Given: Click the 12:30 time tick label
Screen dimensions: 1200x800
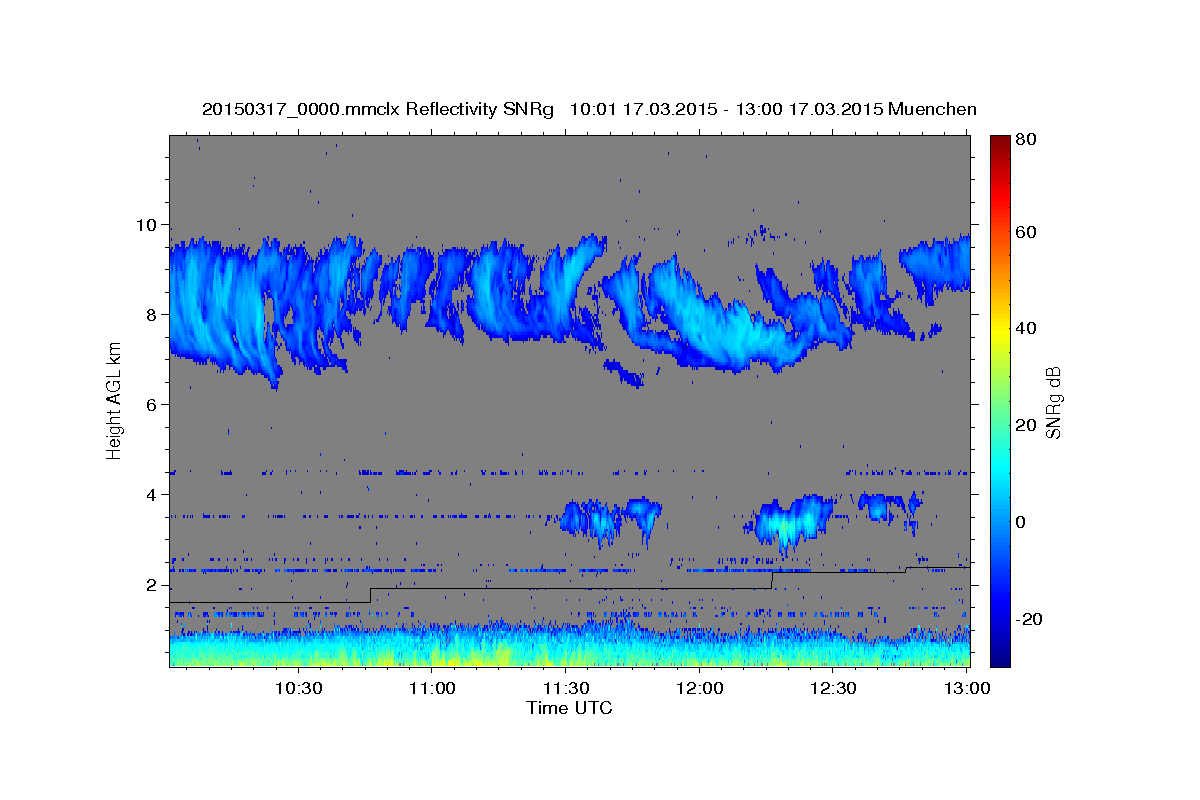Looking at the screenshot, I should pos(833,688).
